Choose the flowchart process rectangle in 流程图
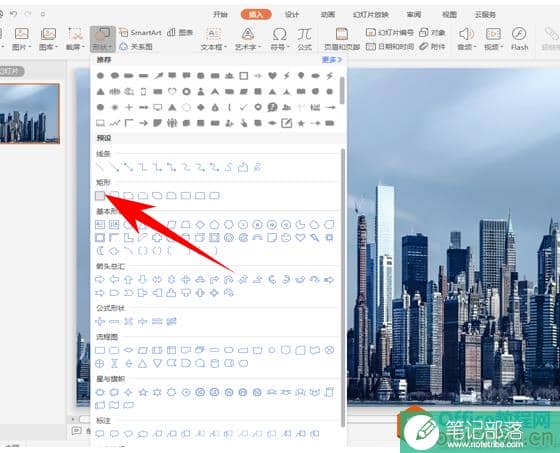This screenshot has height=453, width=560. tap(100, 350)
